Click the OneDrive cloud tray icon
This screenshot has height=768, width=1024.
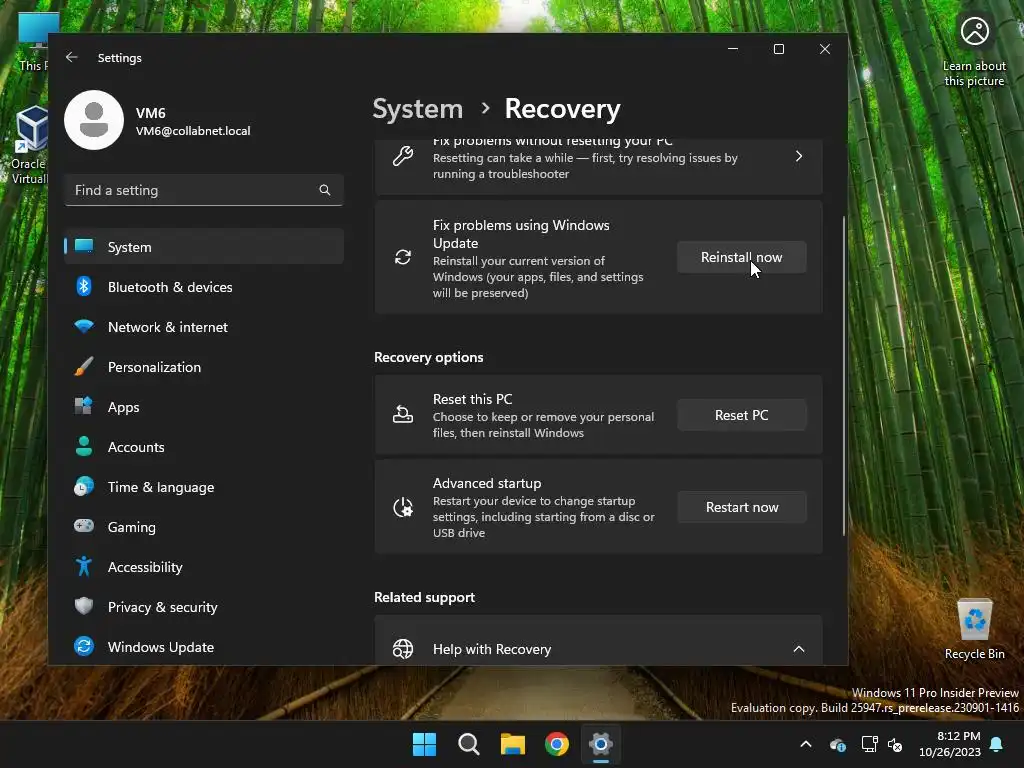(x=838, y=744)
